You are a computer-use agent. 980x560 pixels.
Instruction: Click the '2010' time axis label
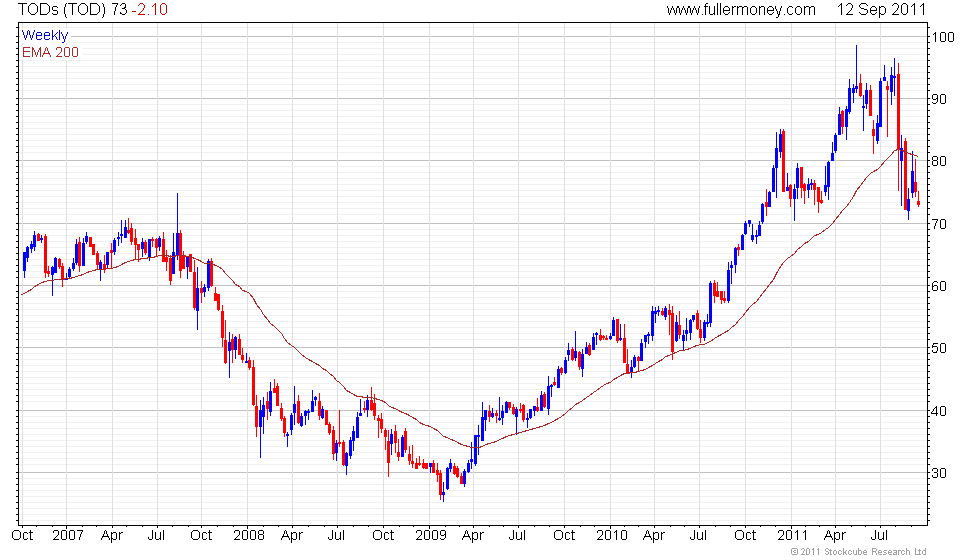(x=611, y=536)
